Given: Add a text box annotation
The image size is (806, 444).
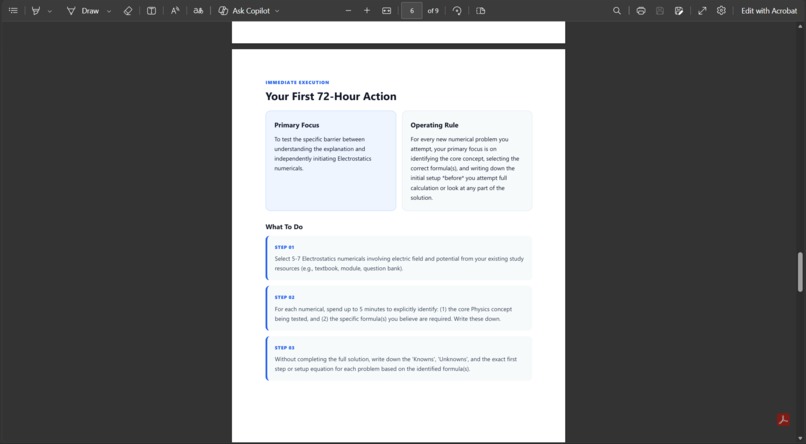Looking at the screenshot, I should [x=151, y=10].
